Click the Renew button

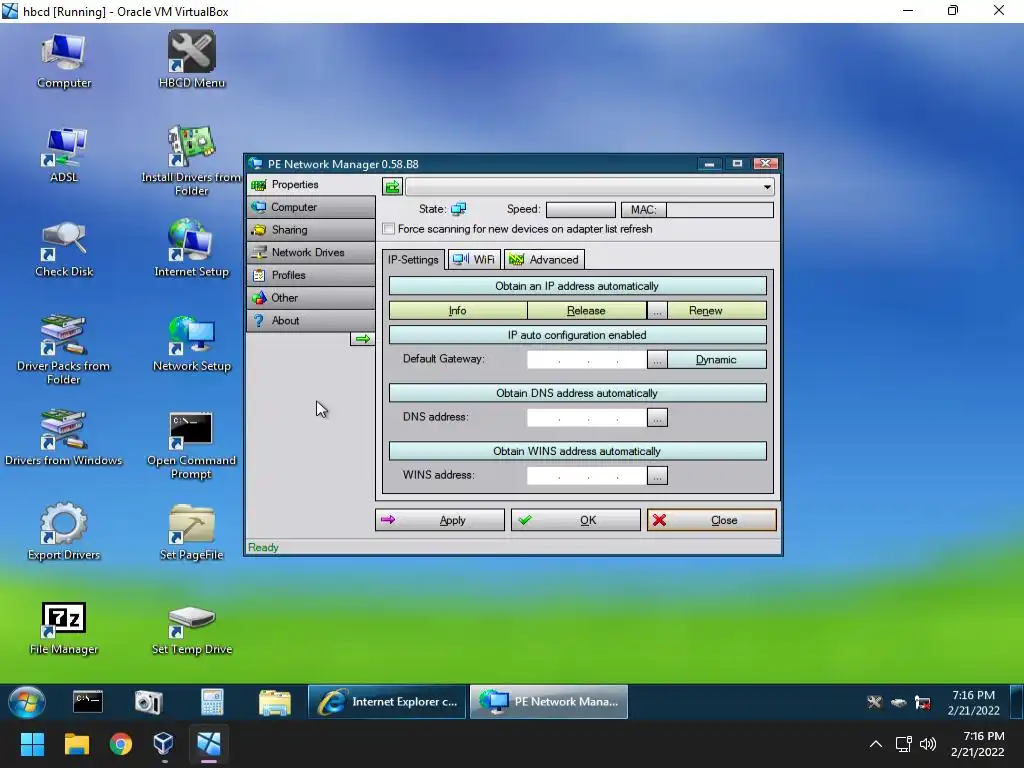[x=717, y=311]
